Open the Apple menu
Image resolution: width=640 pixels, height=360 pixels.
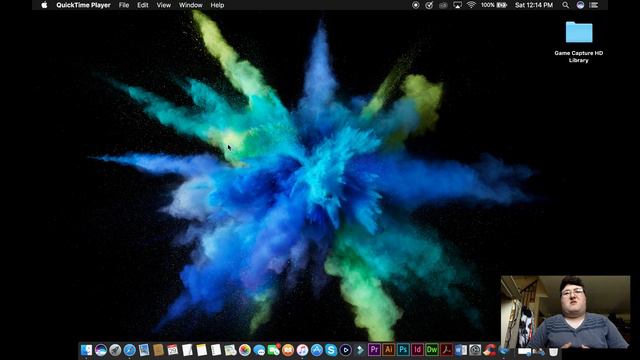tap(44, 5)
